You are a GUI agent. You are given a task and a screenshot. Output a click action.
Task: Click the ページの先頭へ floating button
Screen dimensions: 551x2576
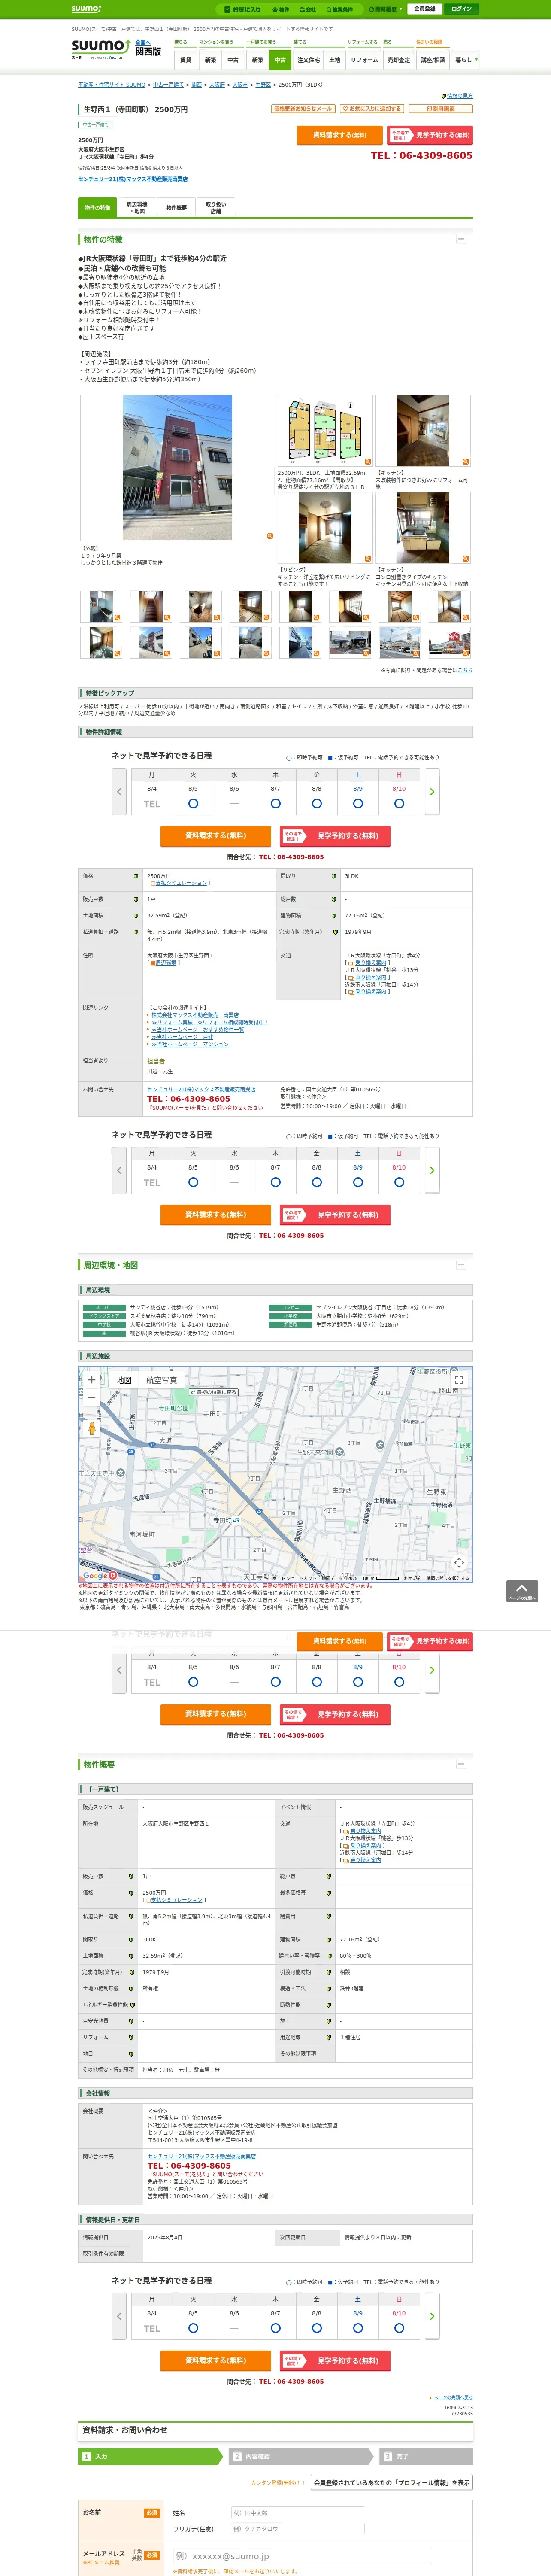point(522,1591)
